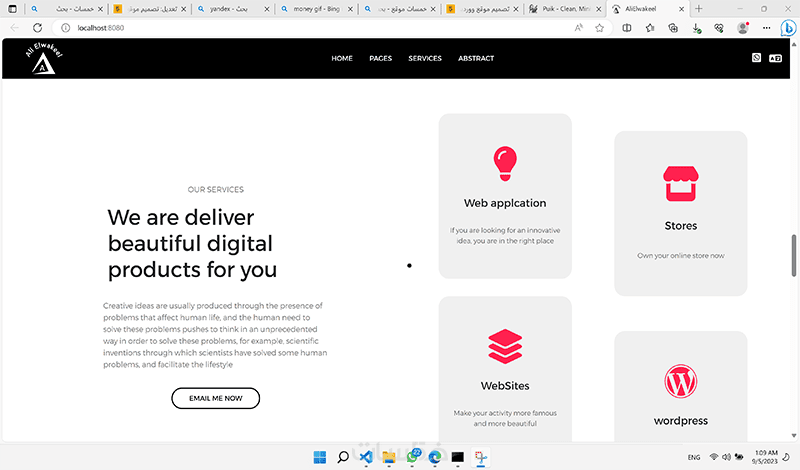This screenshot has height=470, width=800.
Task: Open ABSTRACT in navigation menu
Action: [476, 58]
